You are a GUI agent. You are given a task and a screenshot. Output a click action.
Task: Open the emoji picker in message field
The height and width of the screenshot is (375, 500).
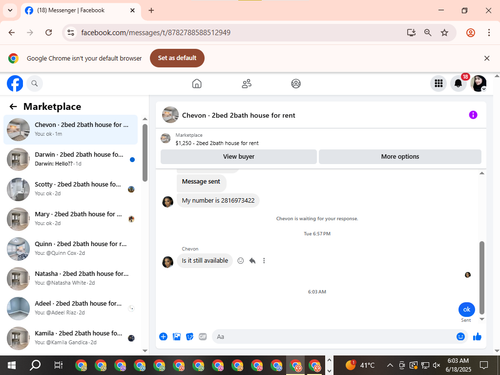pos(460,337)
